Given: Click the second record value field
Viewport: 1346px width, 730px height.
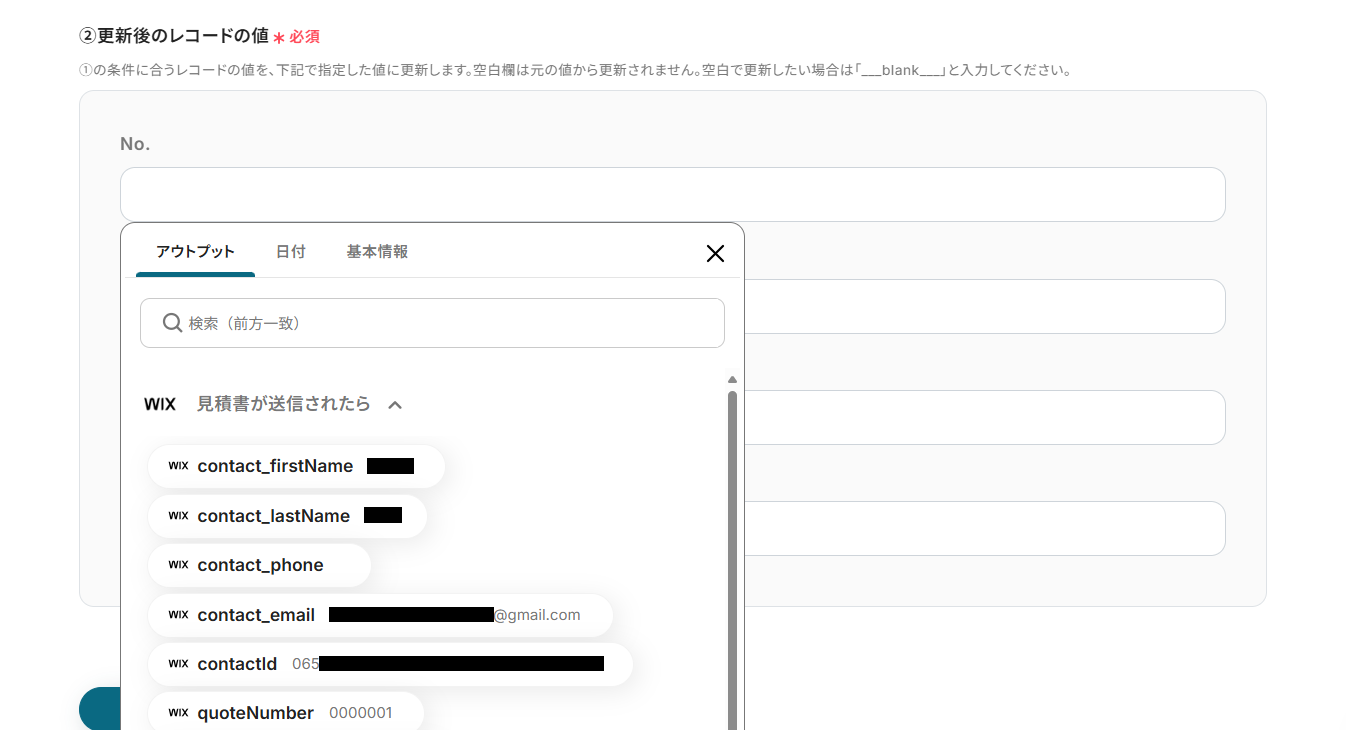Looking at the screenshot, I should (x=985, y=306).
